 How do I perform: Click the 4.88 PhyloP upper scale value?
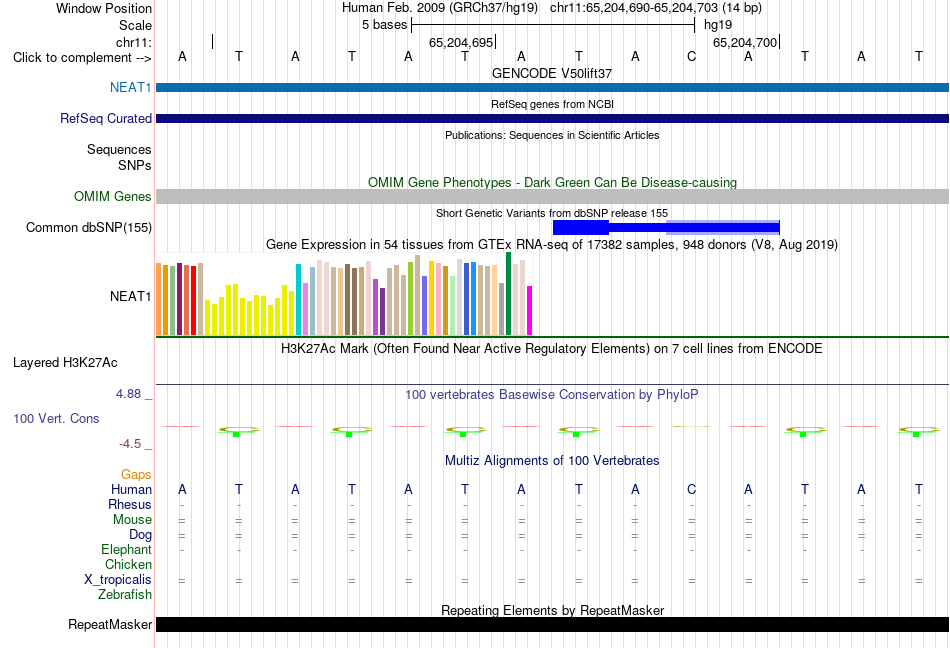point(128,394)
